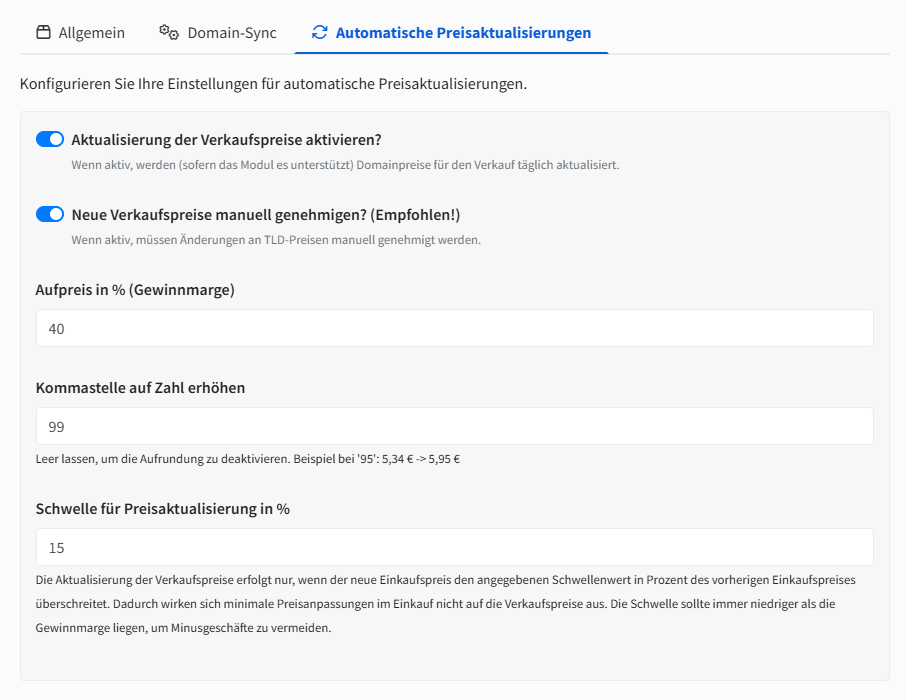Click the intro sentence 'Konfigurieren Sie Ihre Einstellungen'

click(273, 84)
